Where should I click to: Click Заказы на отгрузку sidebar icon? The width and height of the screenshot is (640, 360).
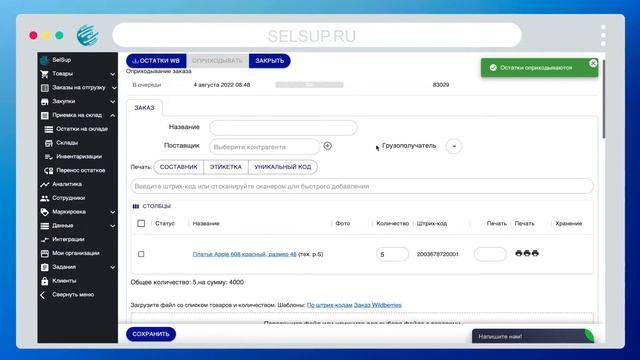tap(44, 88)
